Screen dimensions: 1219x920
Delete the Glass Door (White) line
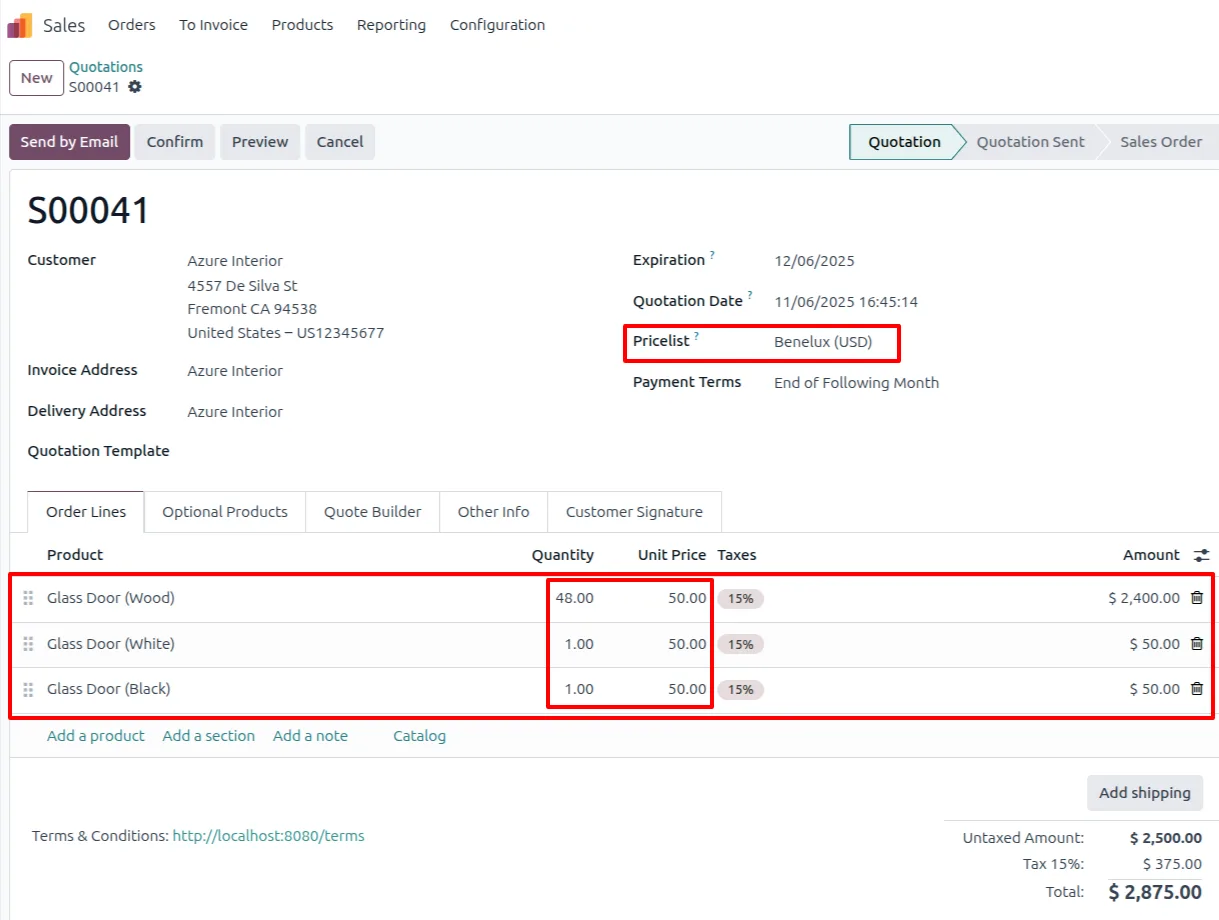point(1197,644)
